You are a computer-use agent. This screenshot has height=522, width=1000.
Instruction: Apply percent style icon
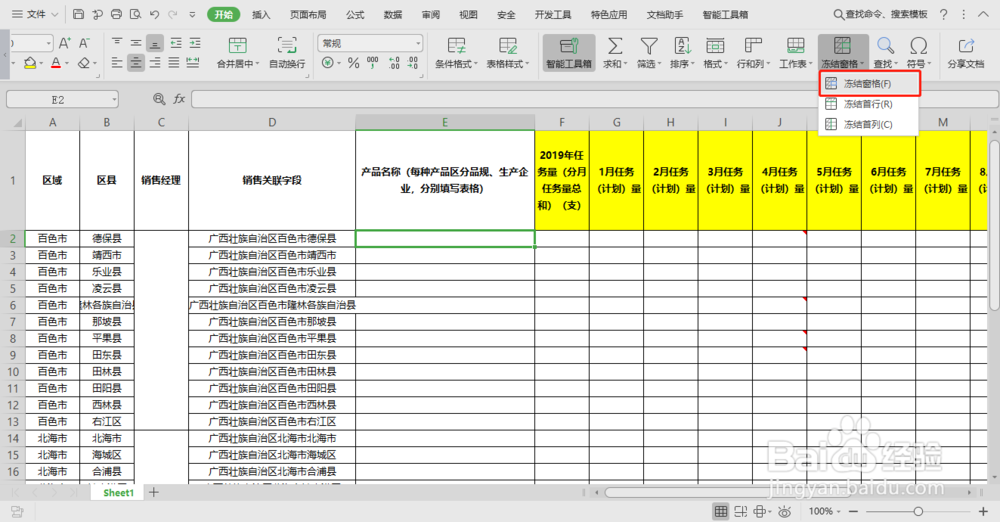pyautogui.click(x=353, y=63)
